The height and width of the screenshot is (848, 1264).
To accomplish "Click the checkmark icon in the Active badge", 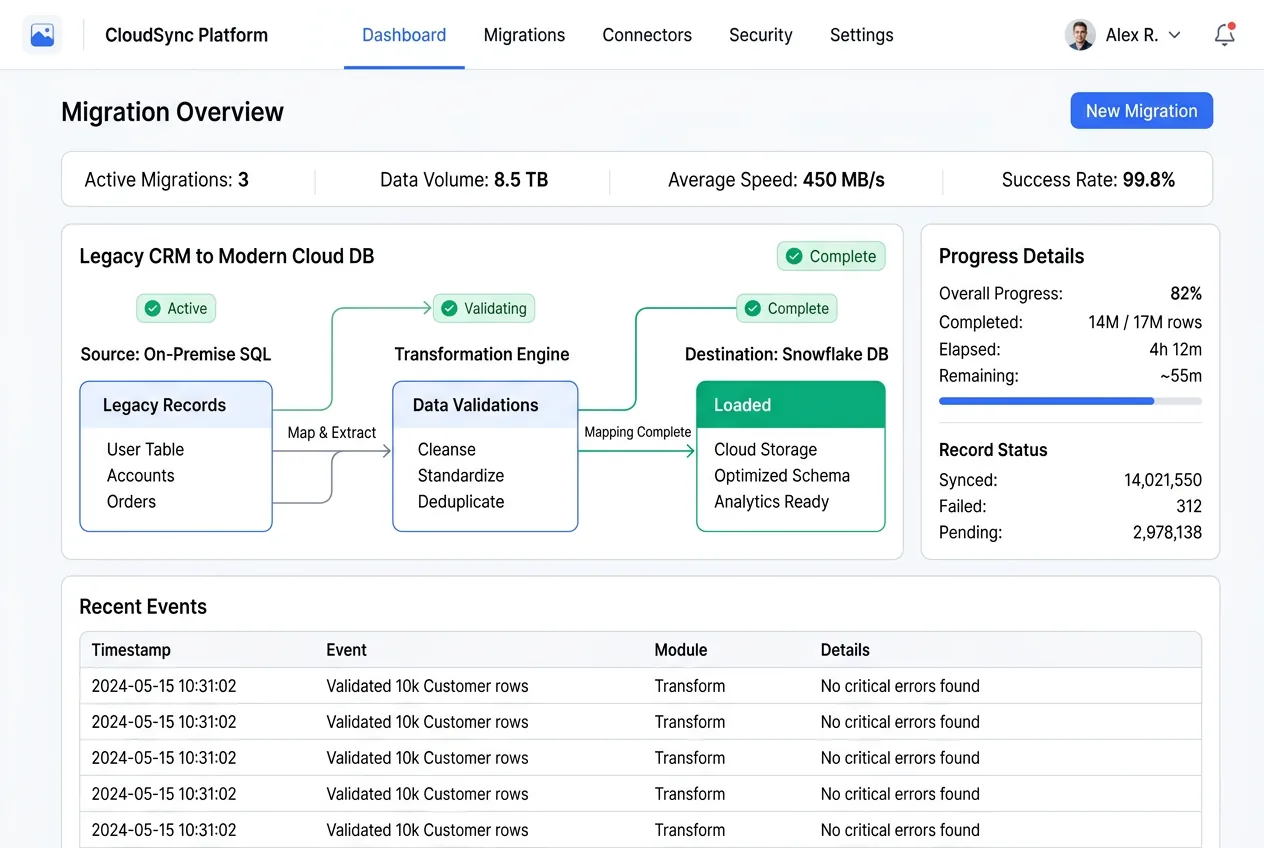I will [x=152, y=308].
